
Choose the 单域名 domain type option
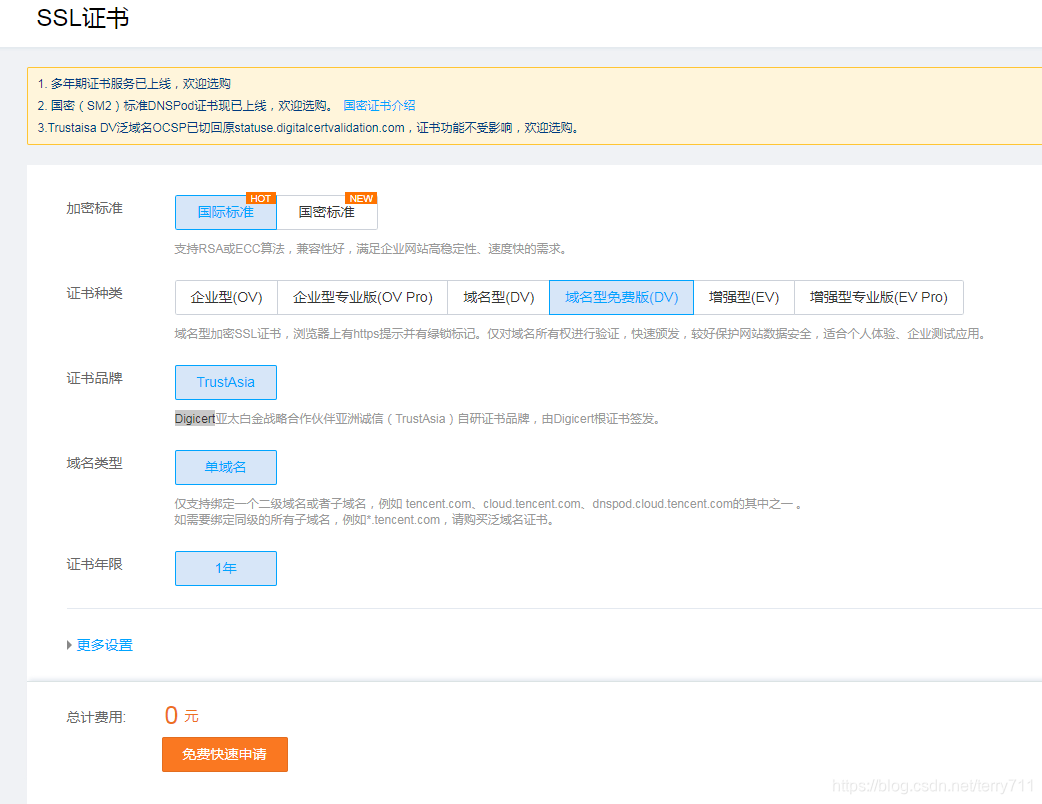[225, 467]
